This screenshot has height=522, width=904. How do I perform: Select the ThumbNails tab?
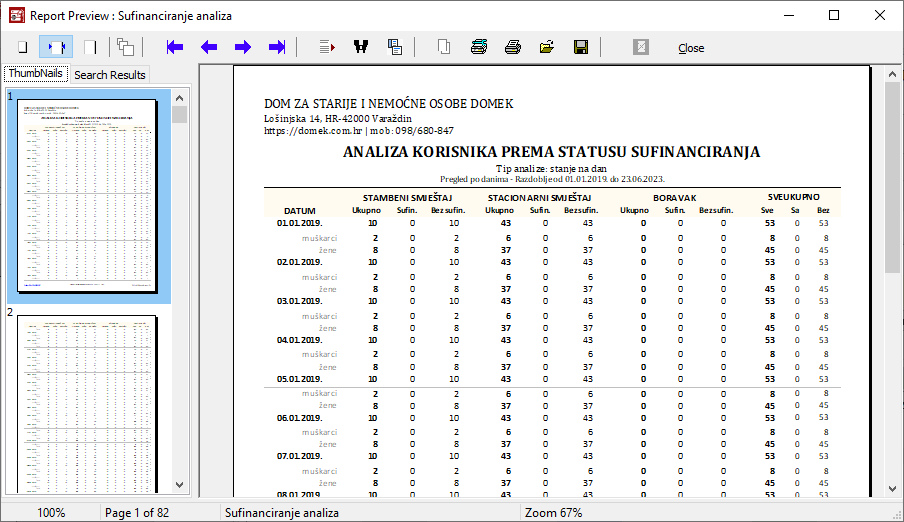35,74
